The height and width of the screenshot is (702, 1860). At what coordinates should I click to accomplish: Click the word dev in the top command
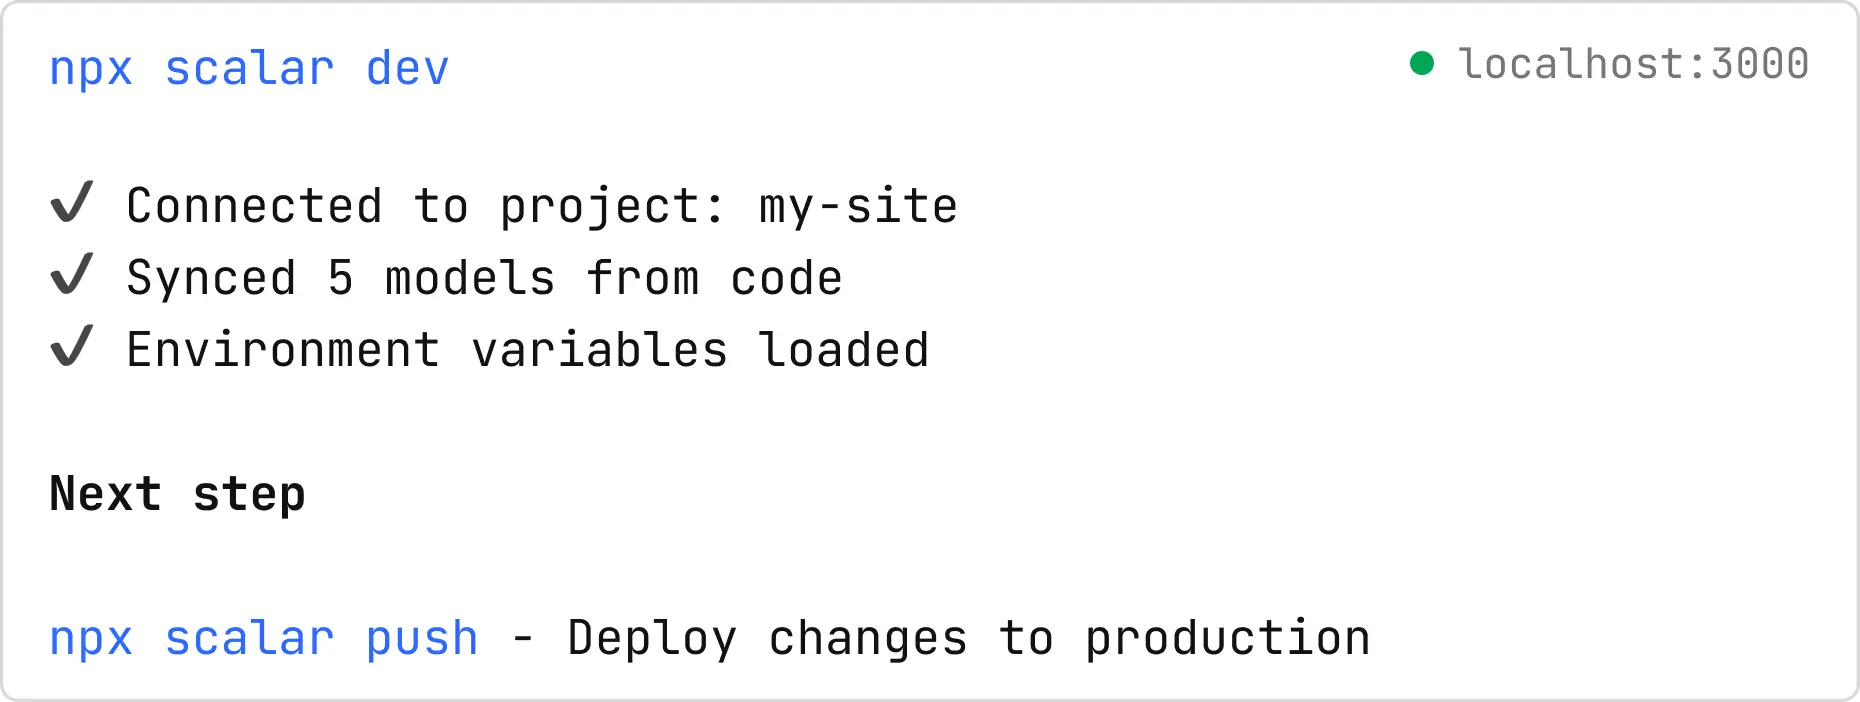(x=407, y=69)
